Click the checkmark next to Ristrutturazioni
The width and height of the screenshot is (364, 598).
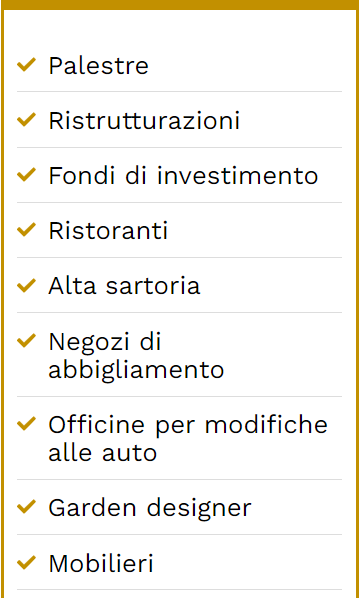(x=26, y=120)
